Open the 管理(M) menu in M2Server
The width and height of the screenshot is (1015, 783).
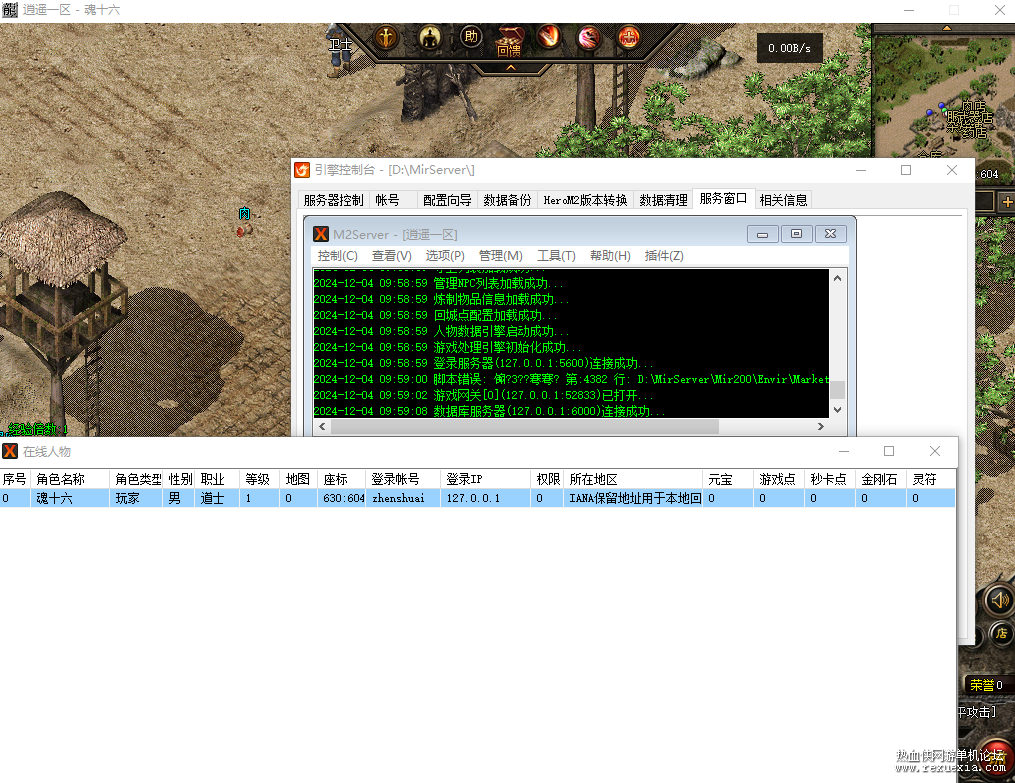(500, 256)
